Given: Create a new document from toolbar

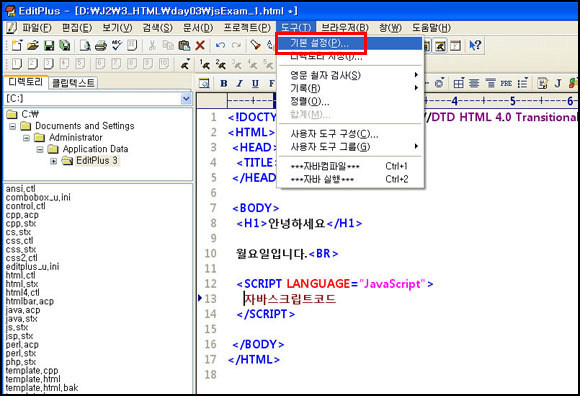Looking at the screenshot, I should coord(17,45).
